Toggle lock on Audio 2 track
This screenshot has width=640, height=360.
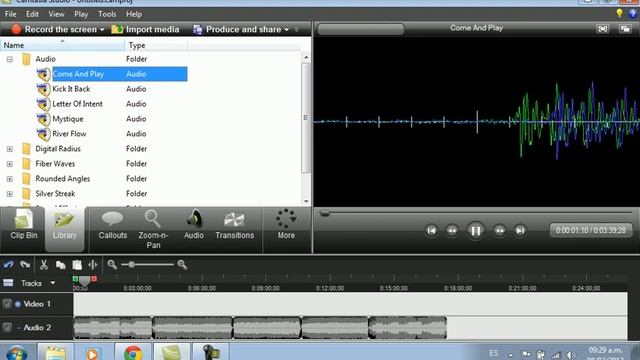[x=7, y=327]
